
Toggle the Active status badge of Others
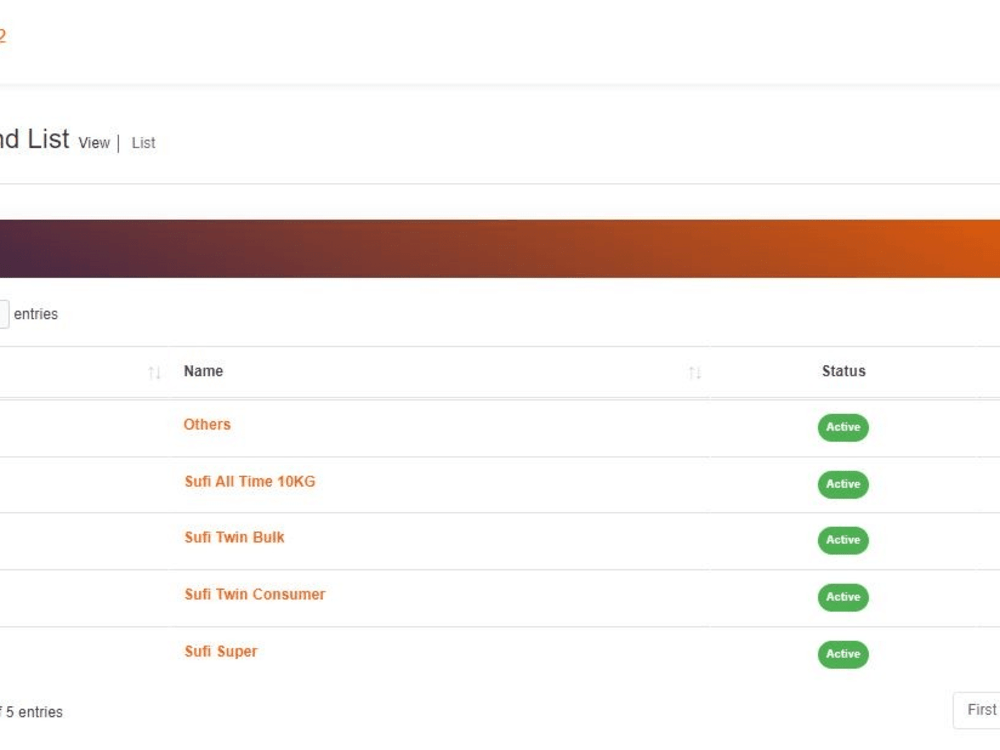point(843,427)
